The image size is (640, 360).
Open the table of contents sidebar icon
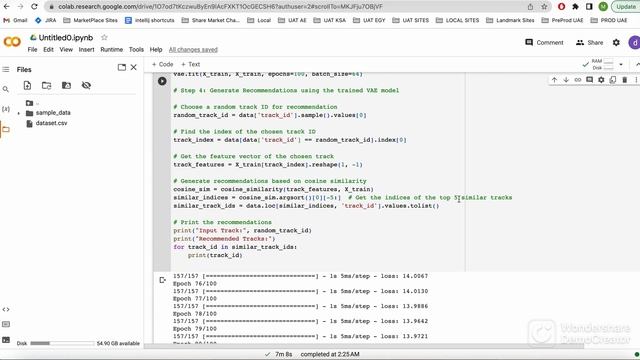[6, 69]
